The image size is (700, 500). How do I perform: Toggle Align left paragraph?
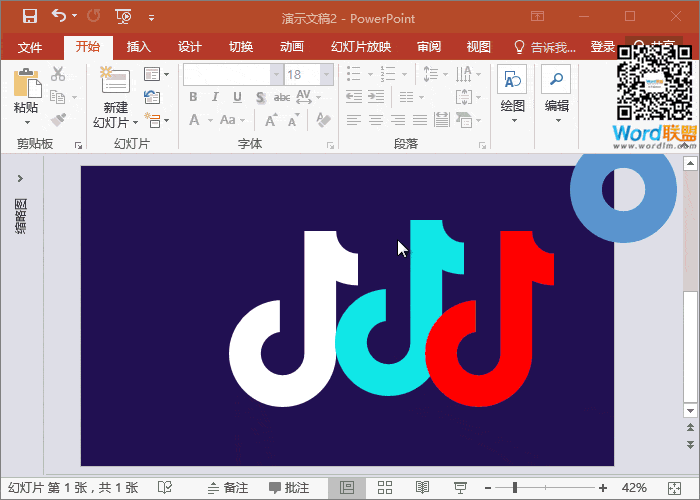click(x=354, y=120)
